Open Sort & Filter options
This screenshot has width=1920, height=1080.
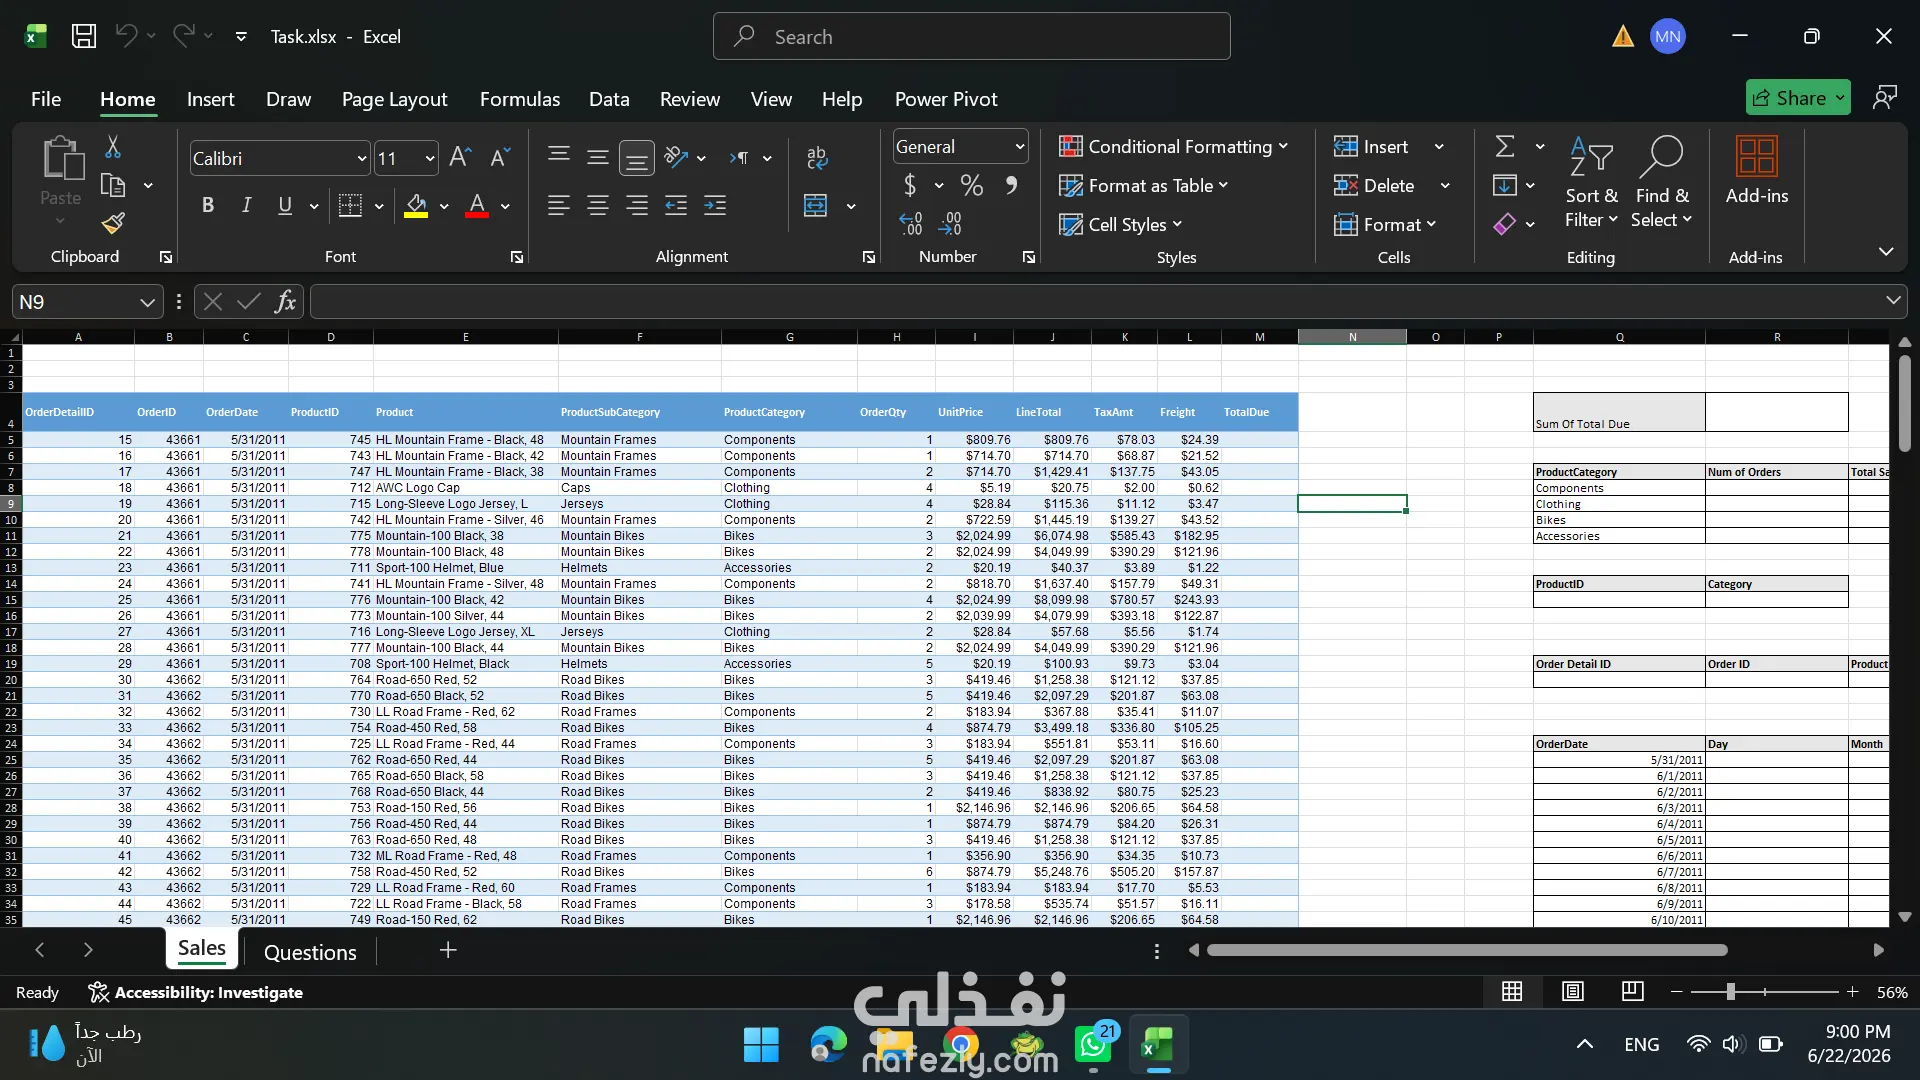pos(1591,182)
